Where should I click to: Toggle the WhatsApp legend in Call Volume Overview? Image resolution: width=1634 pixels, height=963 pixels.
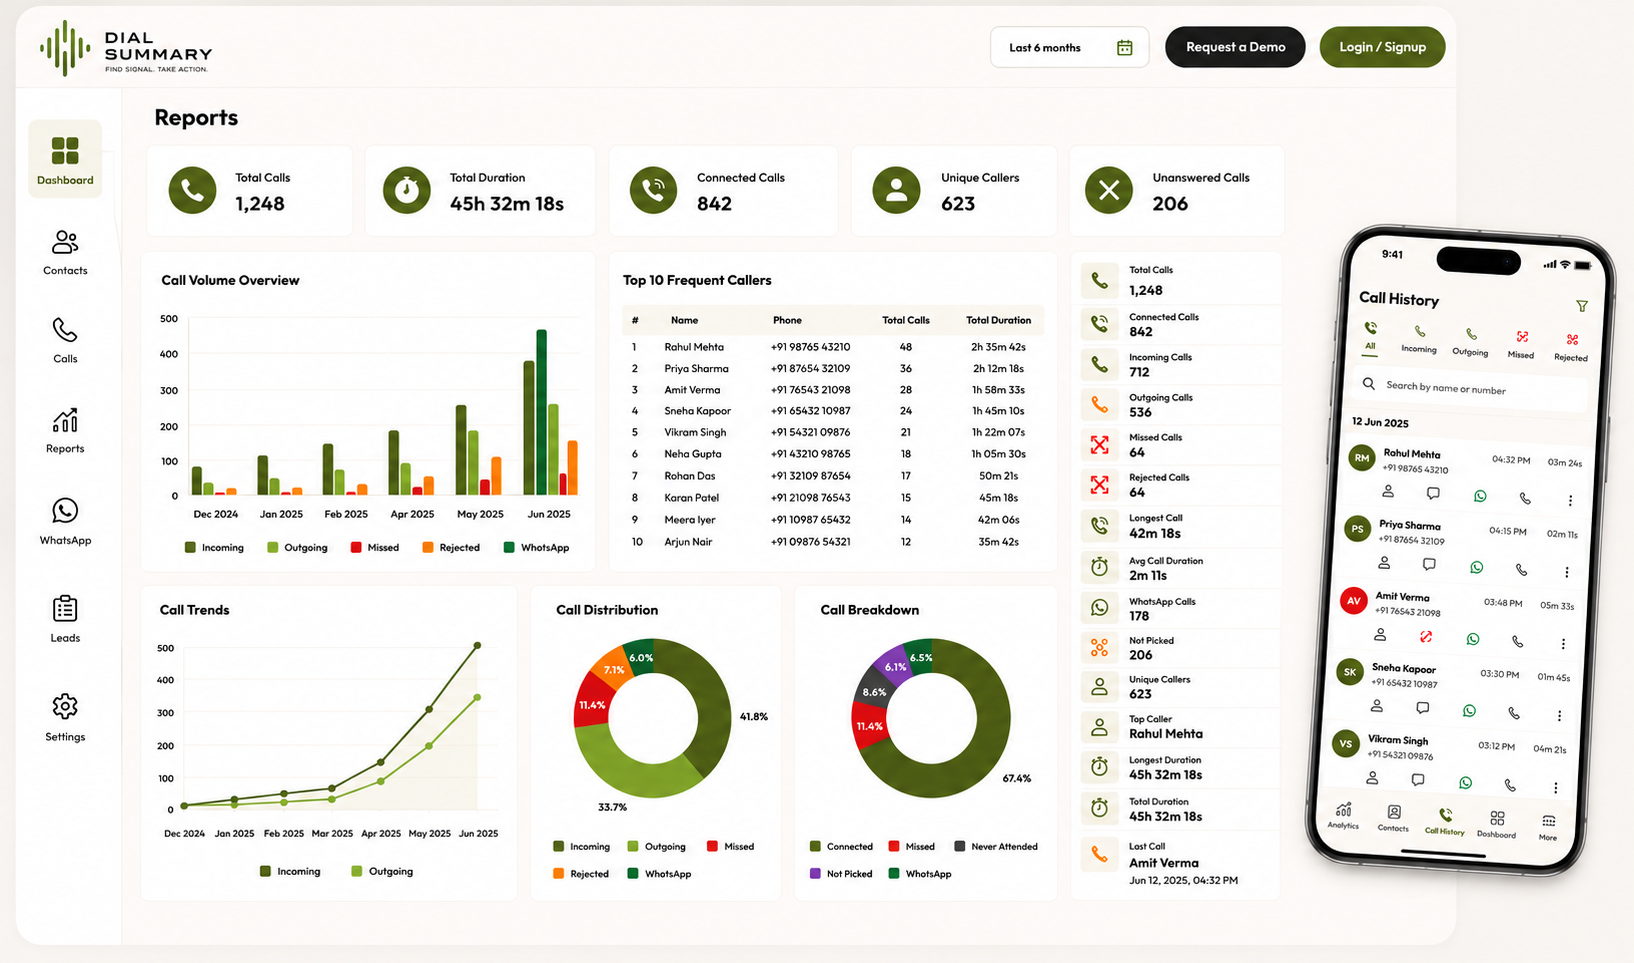[537, 547]
